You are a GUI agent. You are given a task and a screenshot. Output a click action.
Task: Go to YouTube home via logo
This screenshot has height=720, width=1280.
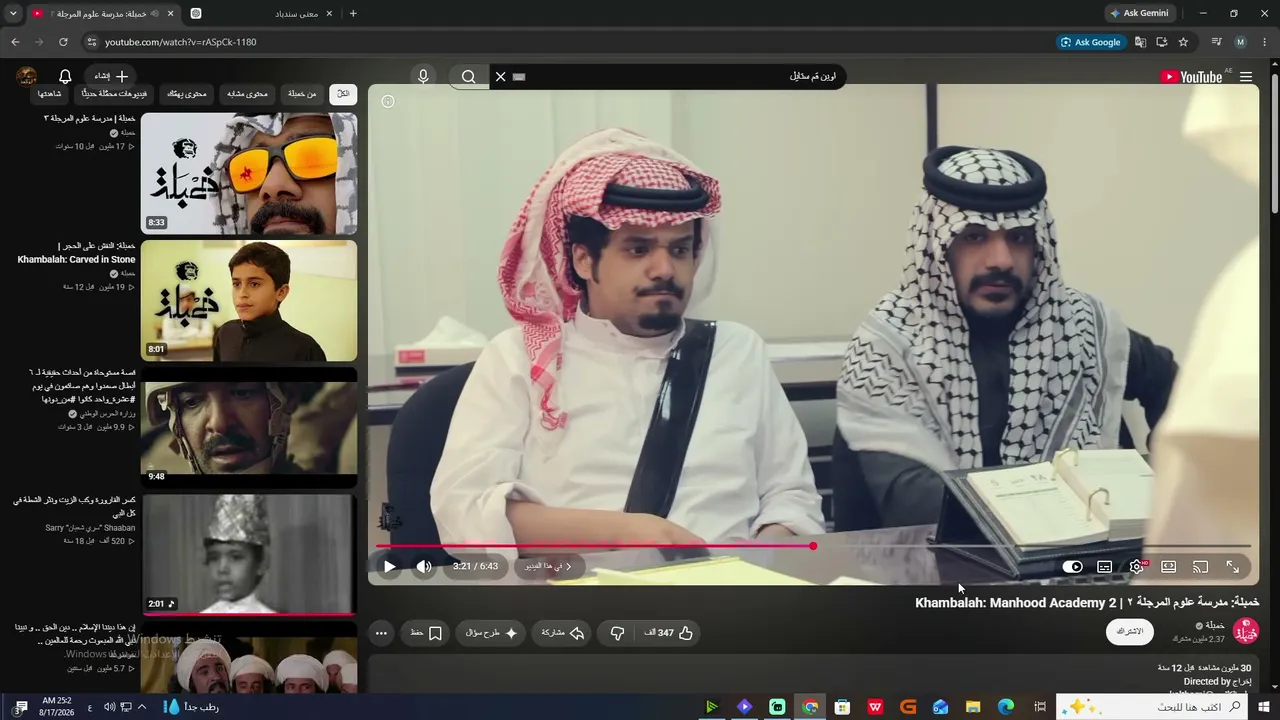1191,77
